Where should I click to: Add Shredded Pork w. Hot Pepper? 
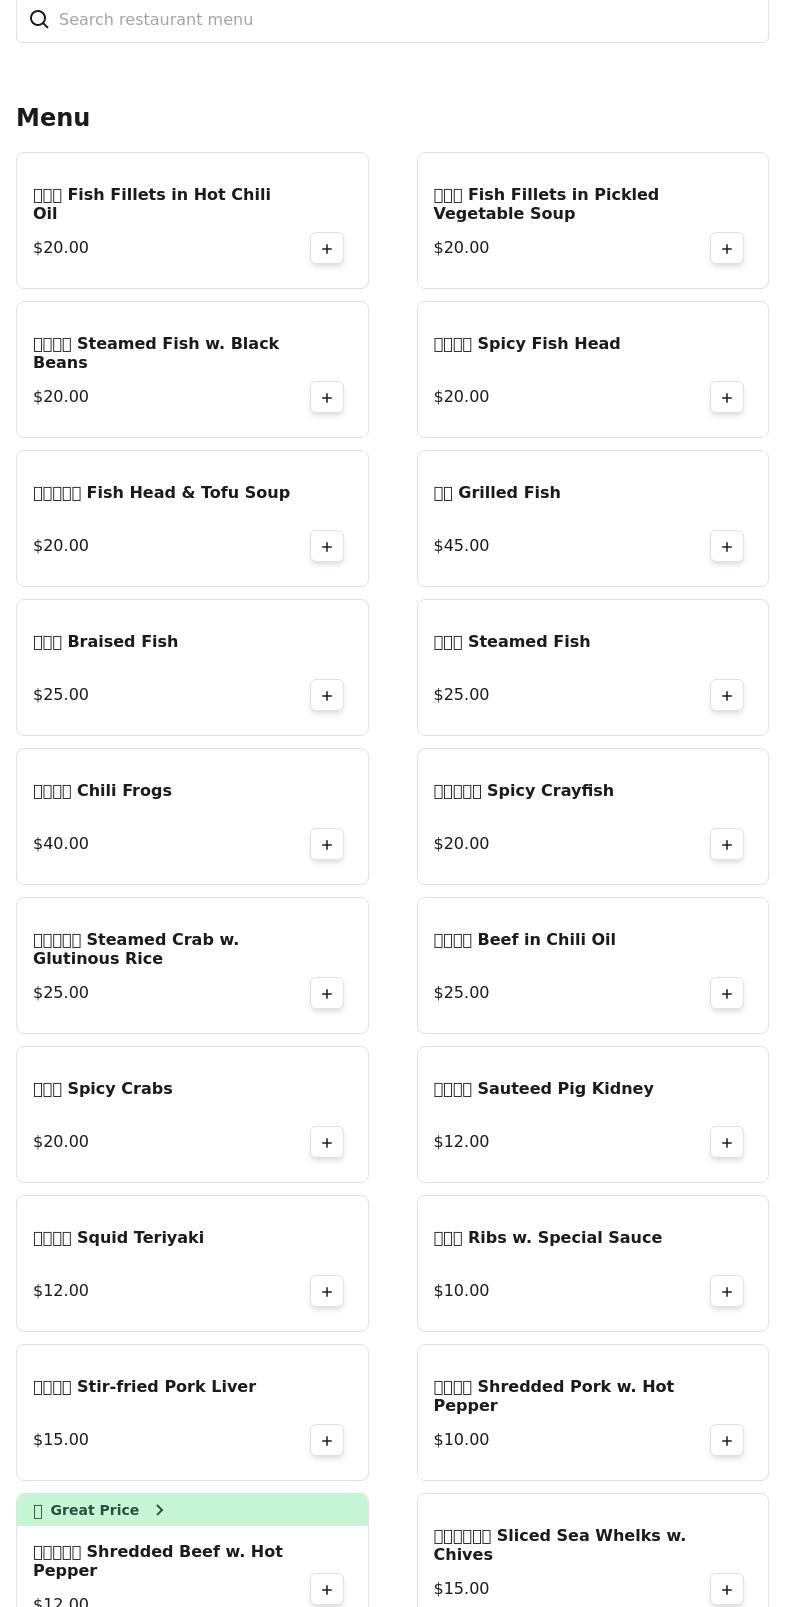tap(727, 1441)
